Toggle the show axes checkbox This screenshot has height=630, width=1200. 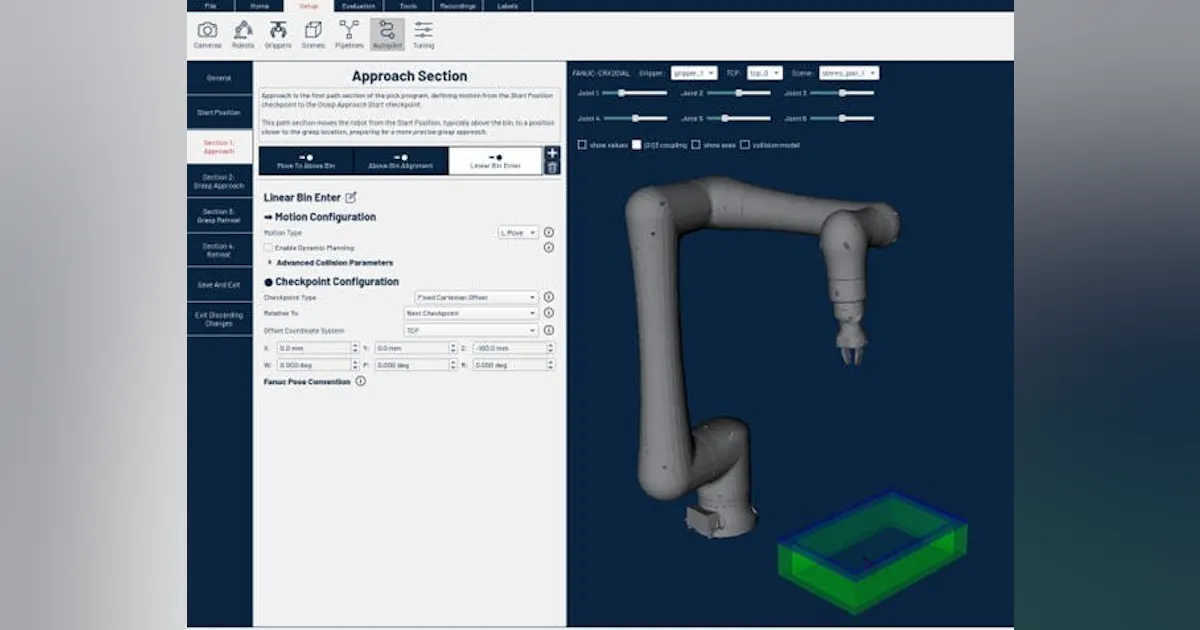pos(696,145)
